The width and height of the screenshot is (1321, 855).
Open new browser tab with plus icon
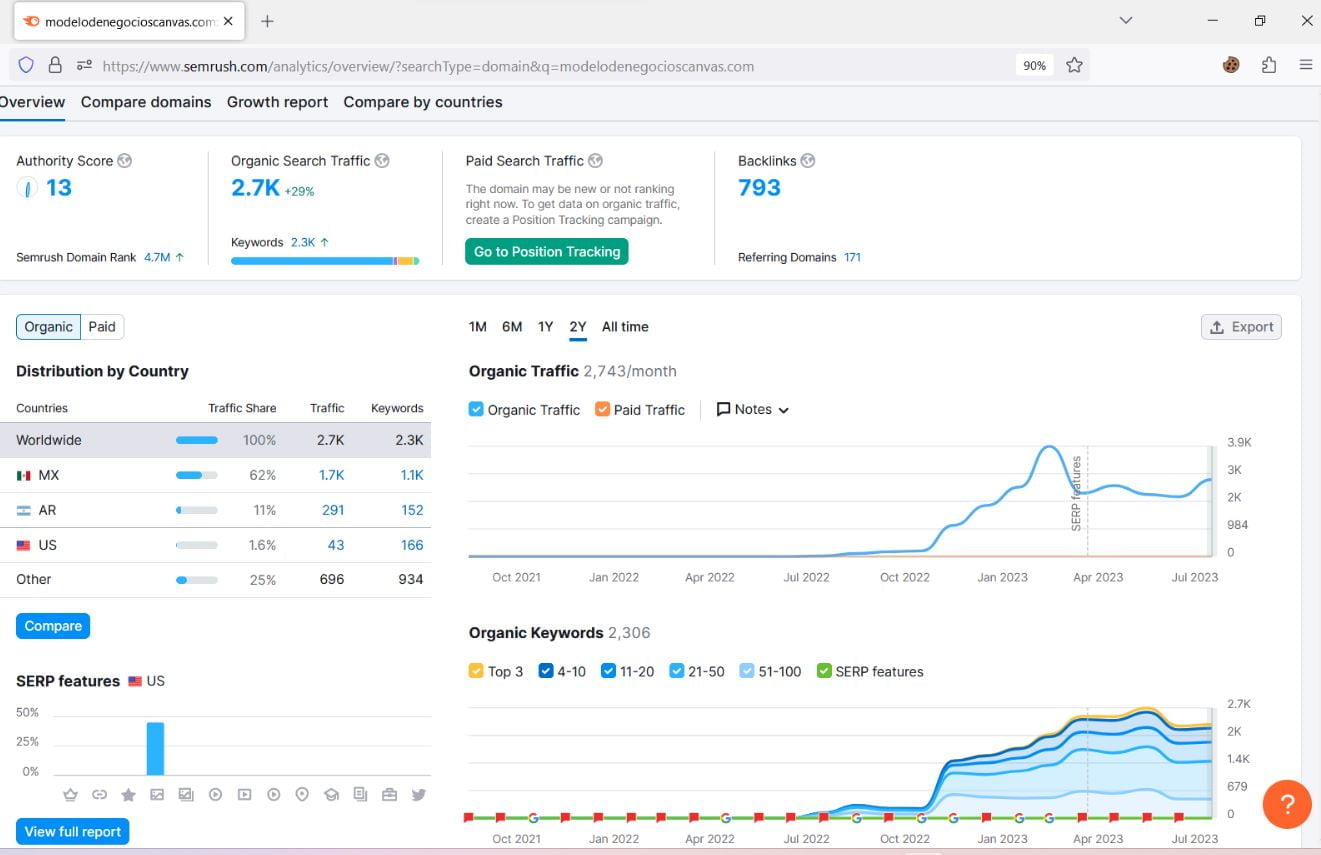pyautogui.click(x=267, y=21)
